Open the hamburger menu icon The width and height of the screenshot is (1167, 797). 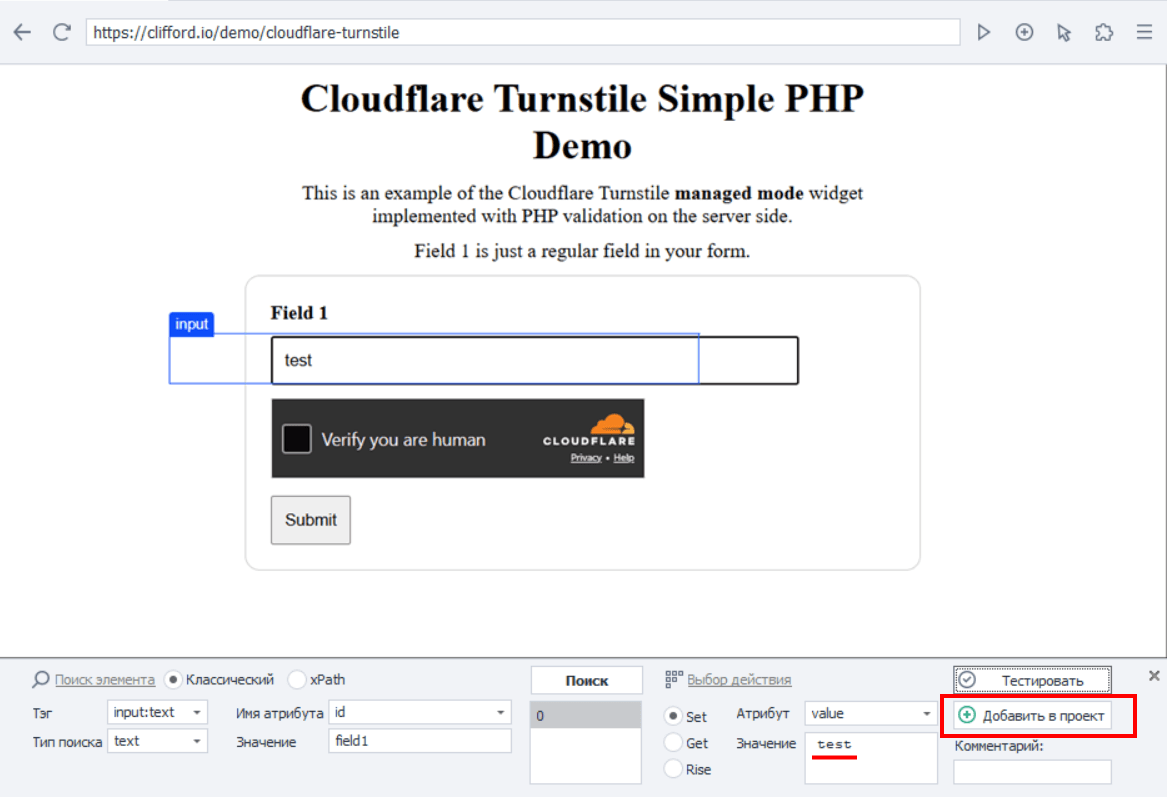coord(1144,32)
